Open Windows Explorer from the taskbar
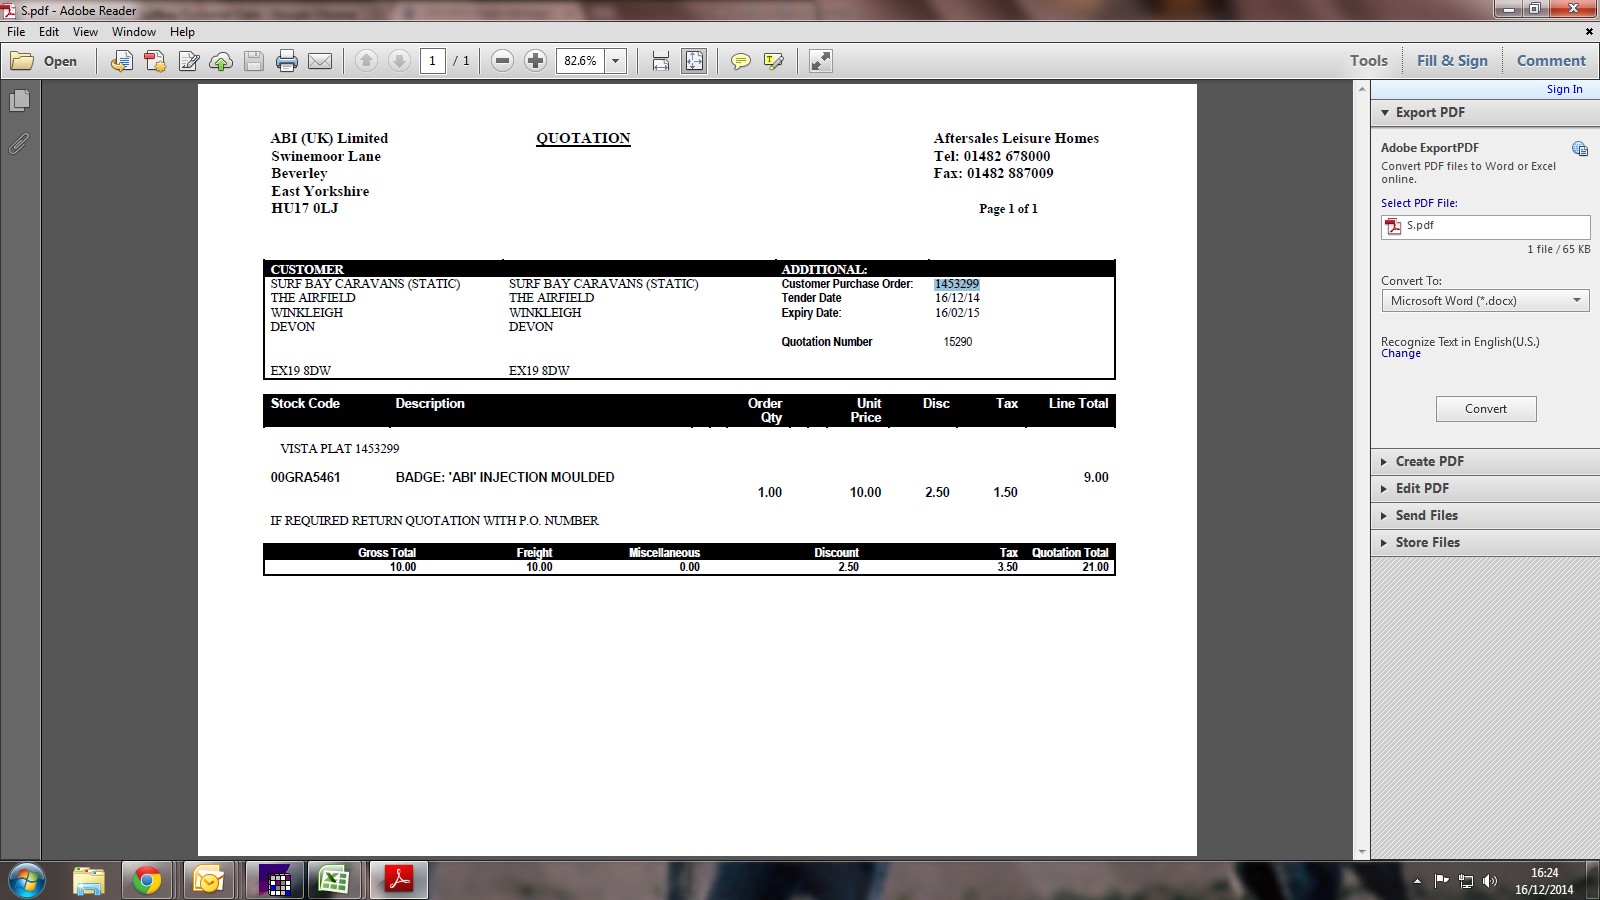 click(x=89, y=881)
